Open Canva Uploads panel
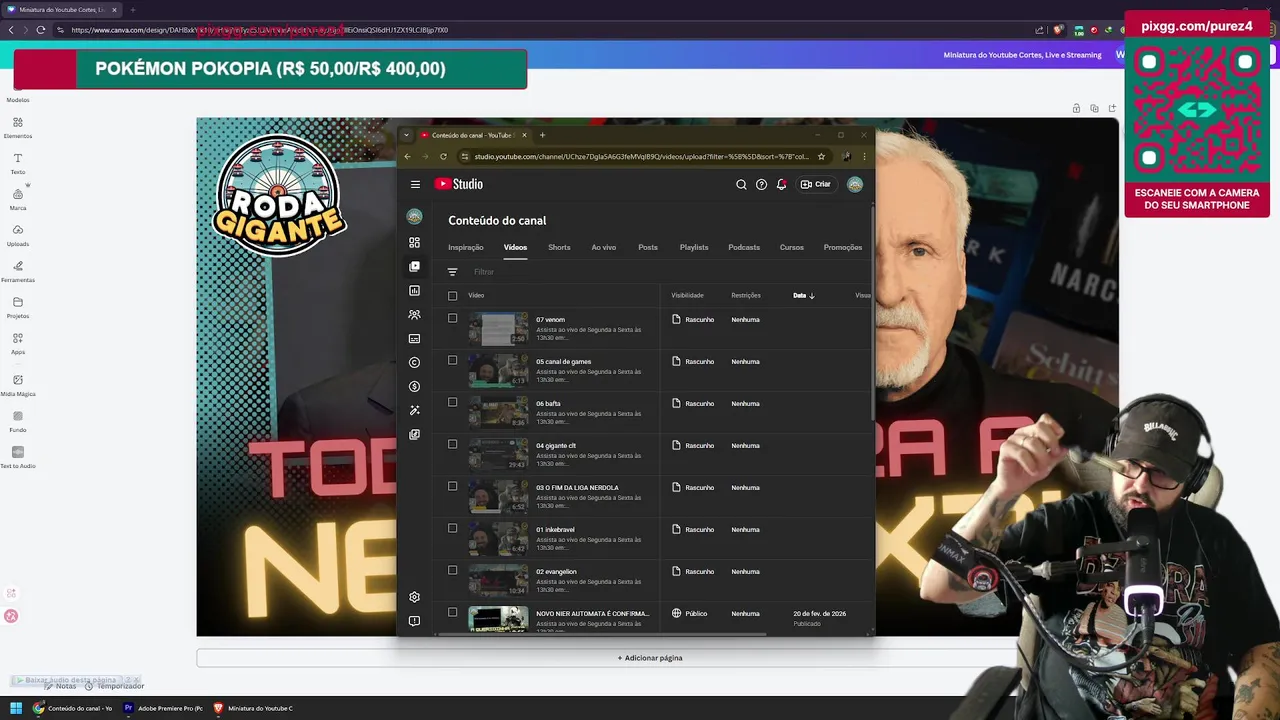1280x720 pixels. (18, 235)
